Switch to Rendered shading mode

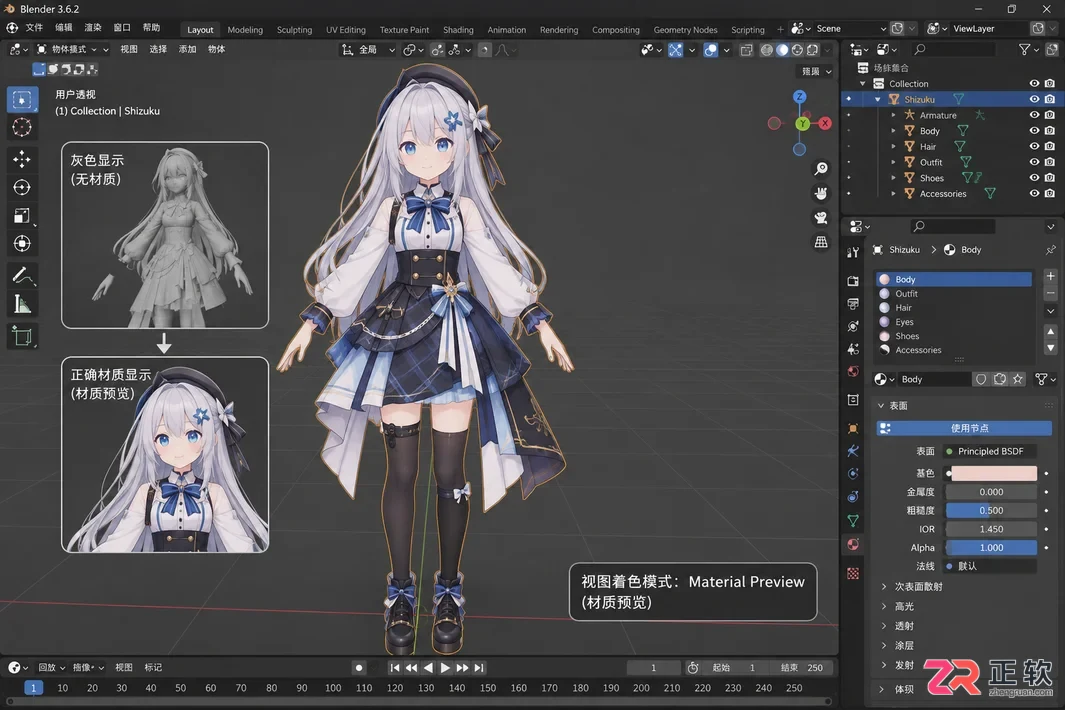click(x=812, y=50)
